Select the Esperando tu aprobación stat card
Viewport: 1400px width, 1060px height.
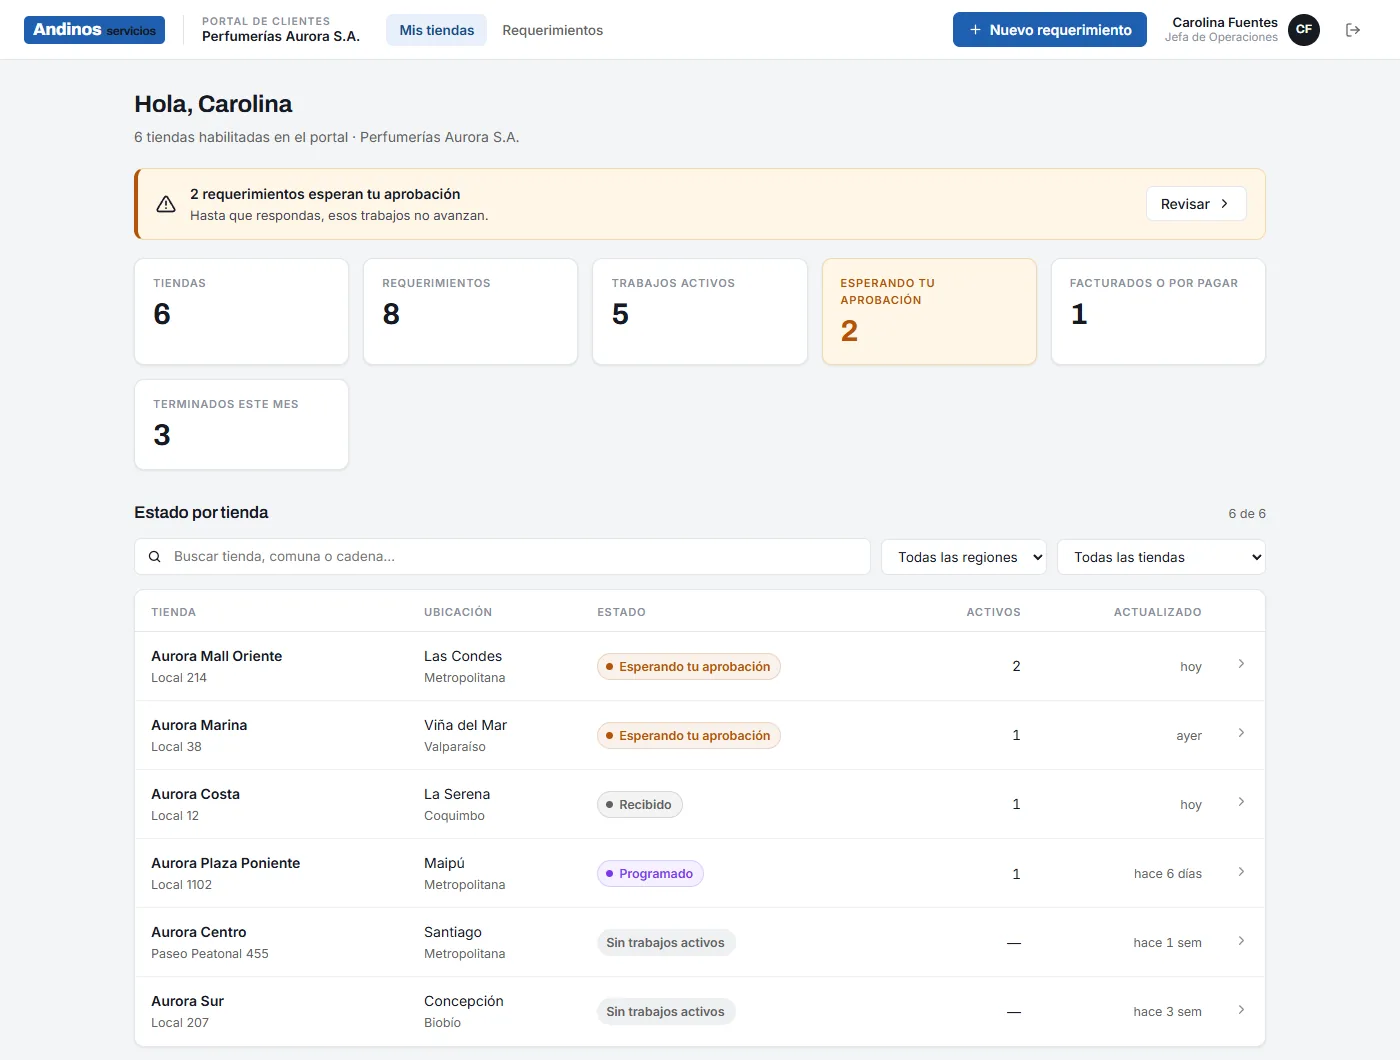click(929, 312)
